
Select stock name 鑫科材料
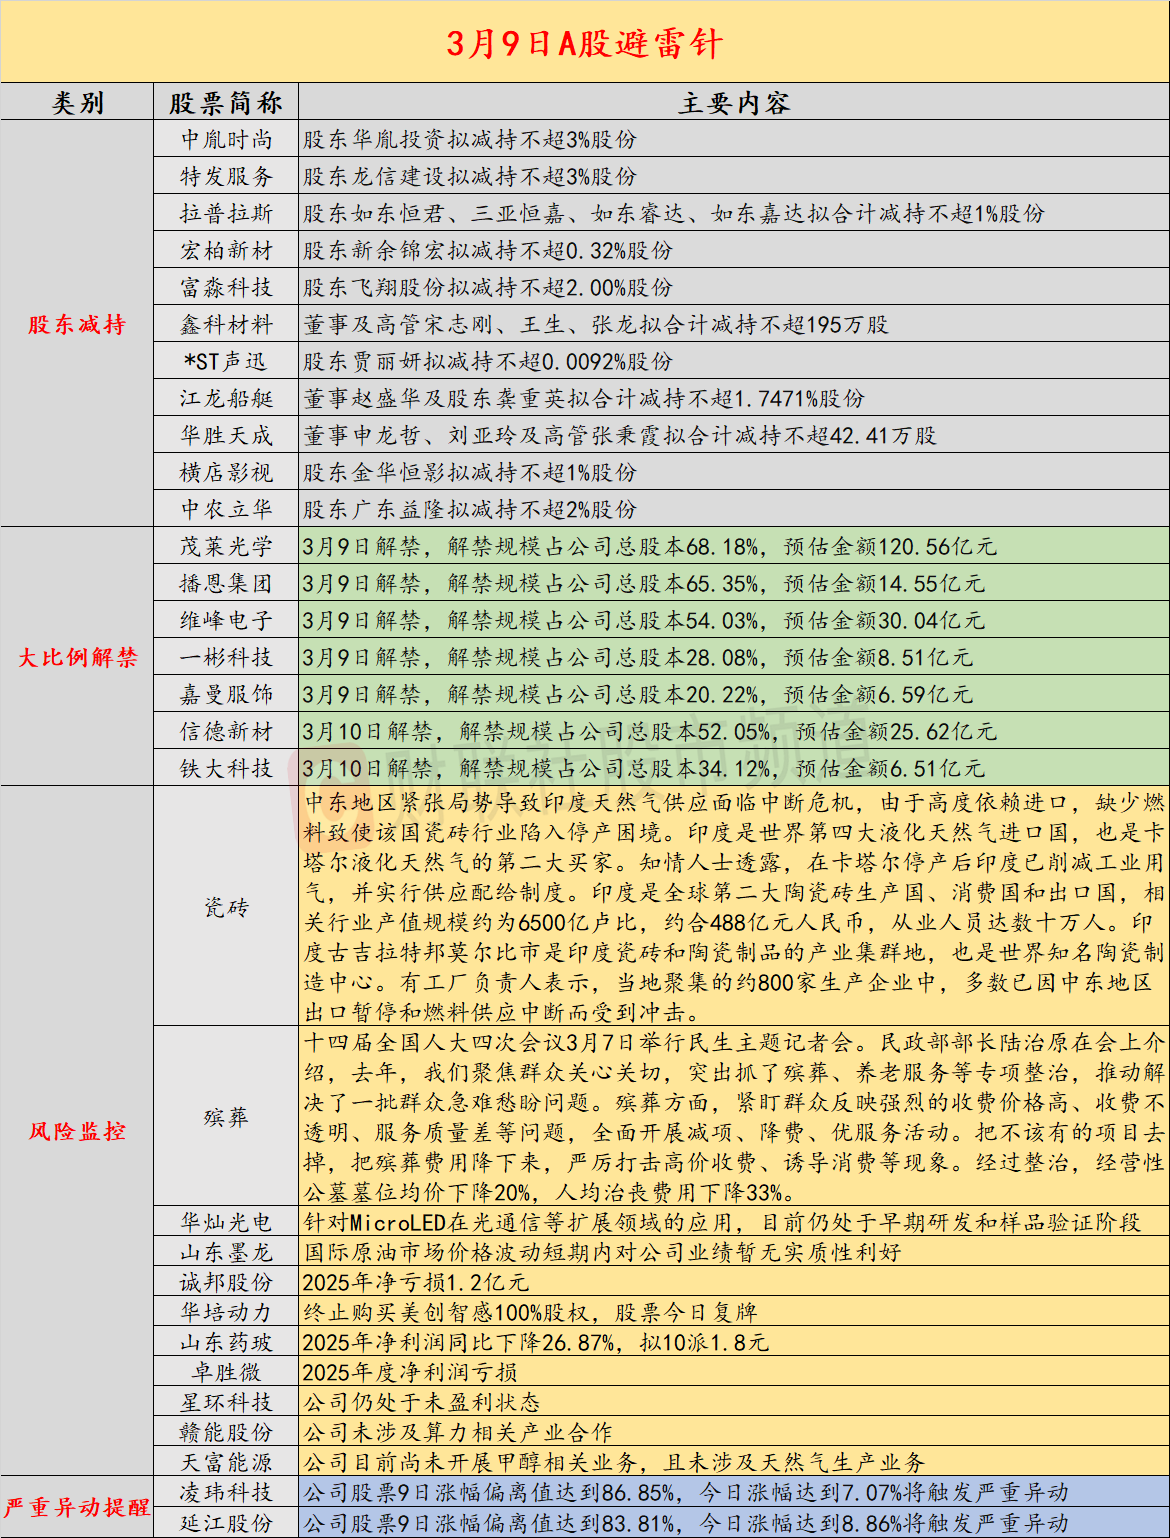[x=226, y=325]
